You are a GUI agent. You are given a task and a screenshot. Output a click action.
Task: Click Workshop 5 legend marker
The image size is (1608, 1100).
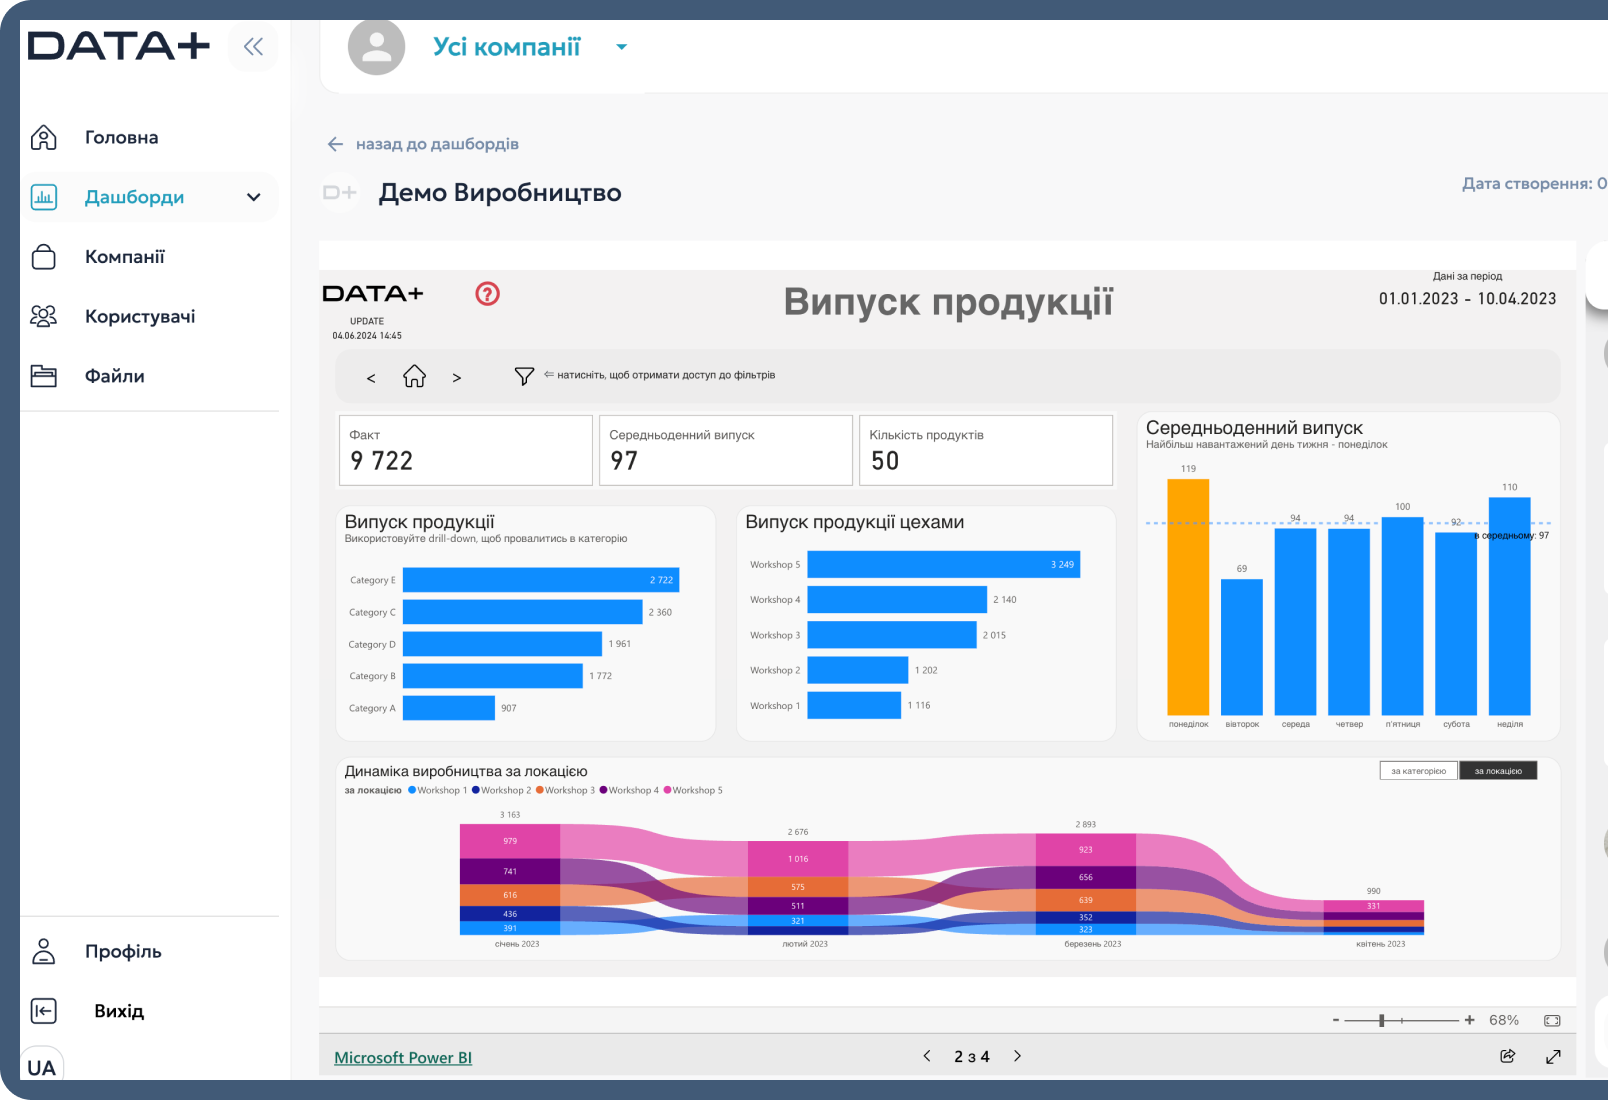click(667, 790)
